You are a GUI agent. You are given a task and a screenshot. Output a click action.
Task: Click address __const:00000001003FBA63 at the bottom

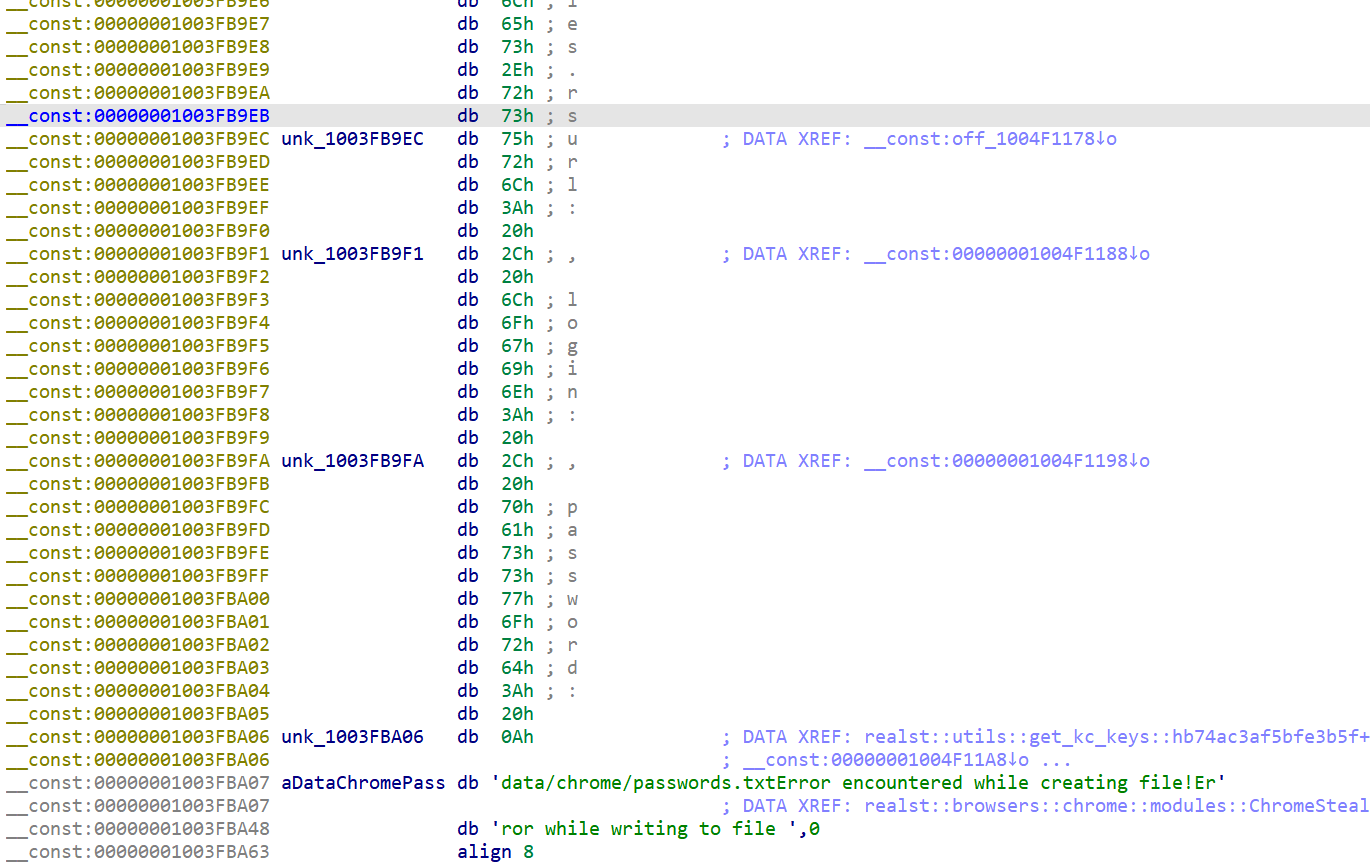tap(135, 851)
